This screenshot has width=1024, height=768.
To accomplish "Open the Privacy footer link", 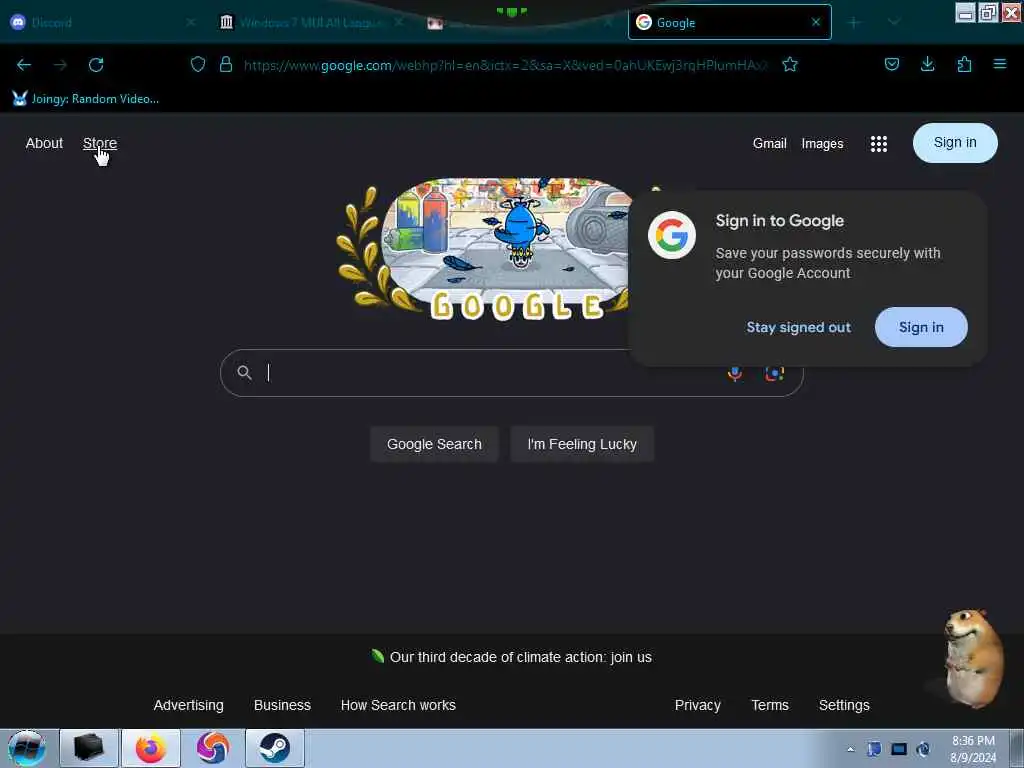I will coord(697,705).
